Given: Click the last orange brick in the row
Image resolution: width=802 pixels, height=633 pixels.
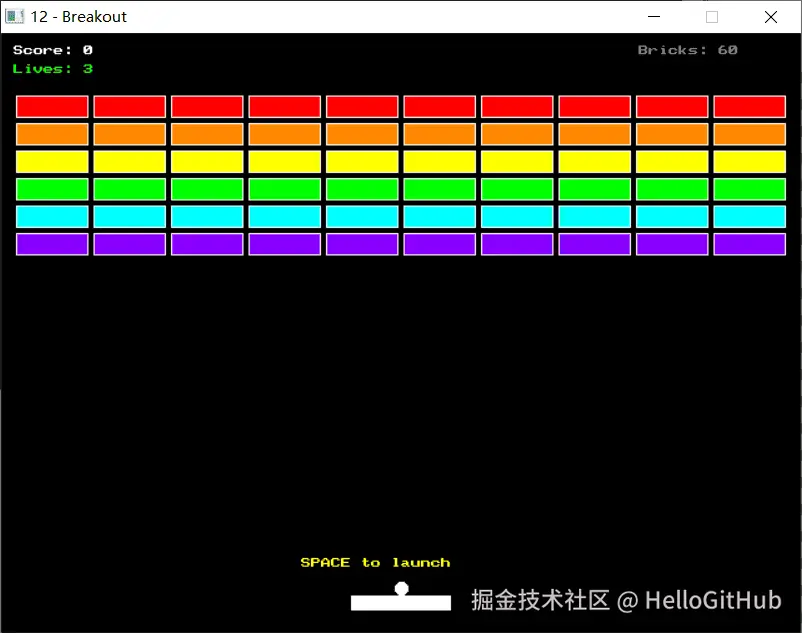Looking at the screenshot, I should coord(749,134).
